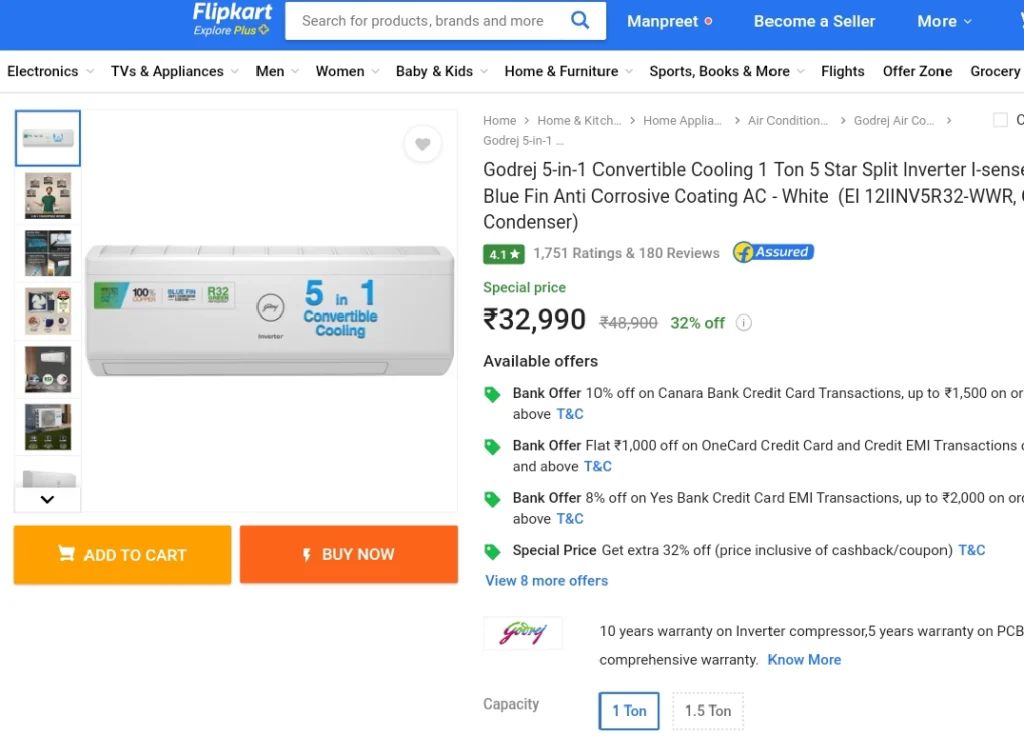This screenshot has width=1024, height=736.
Task: Expand the Electronics category menu
Action: pos(50,71)
